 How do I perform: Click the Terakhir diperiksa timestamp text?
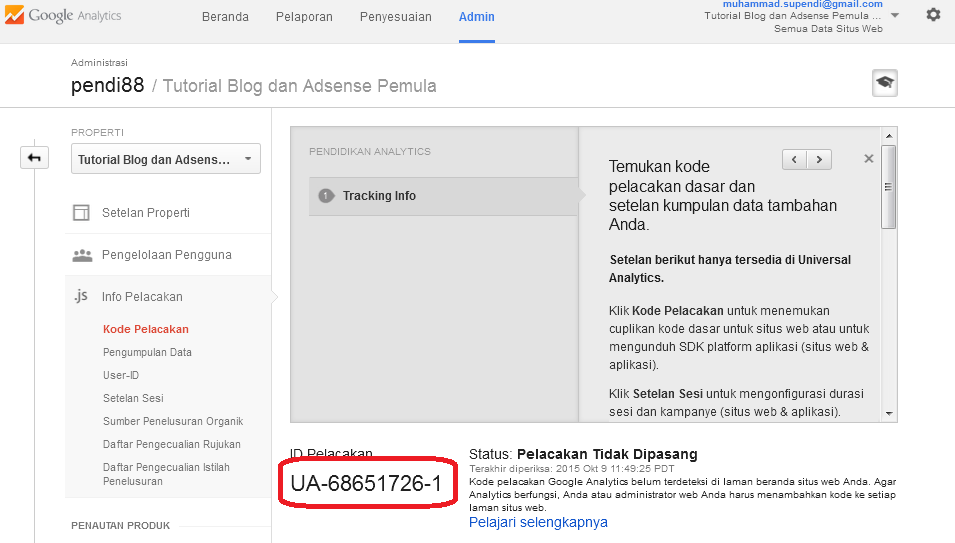[x=571, y=469]
